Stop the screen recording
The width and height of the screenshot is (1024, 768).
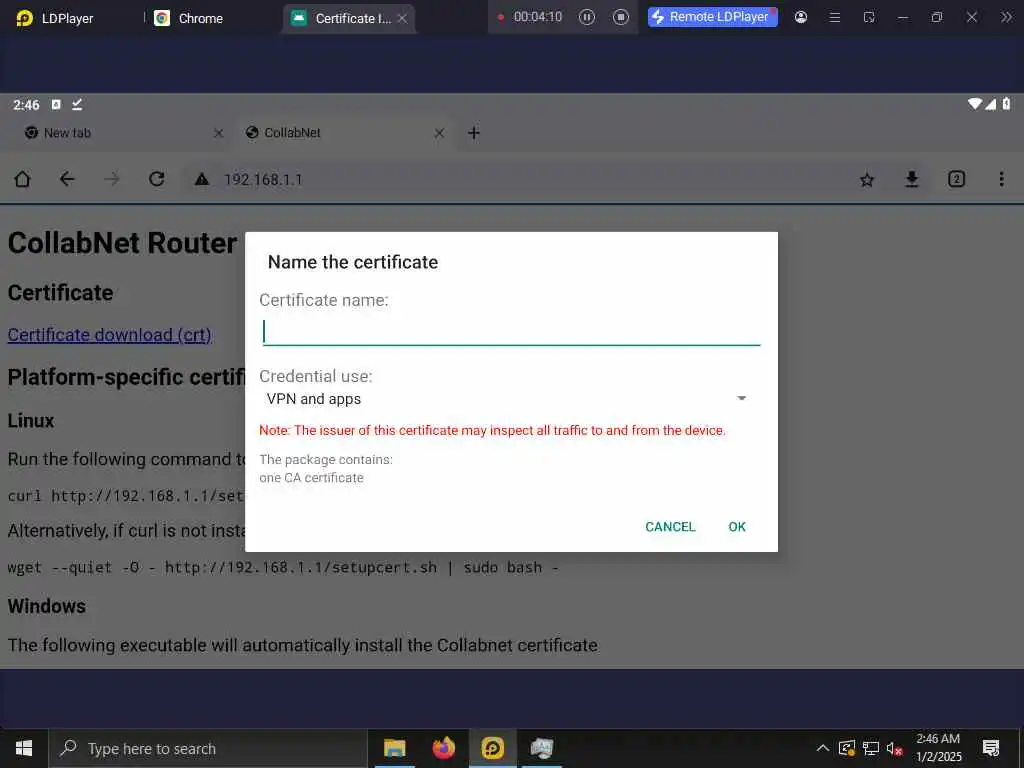tap(620, 17)
